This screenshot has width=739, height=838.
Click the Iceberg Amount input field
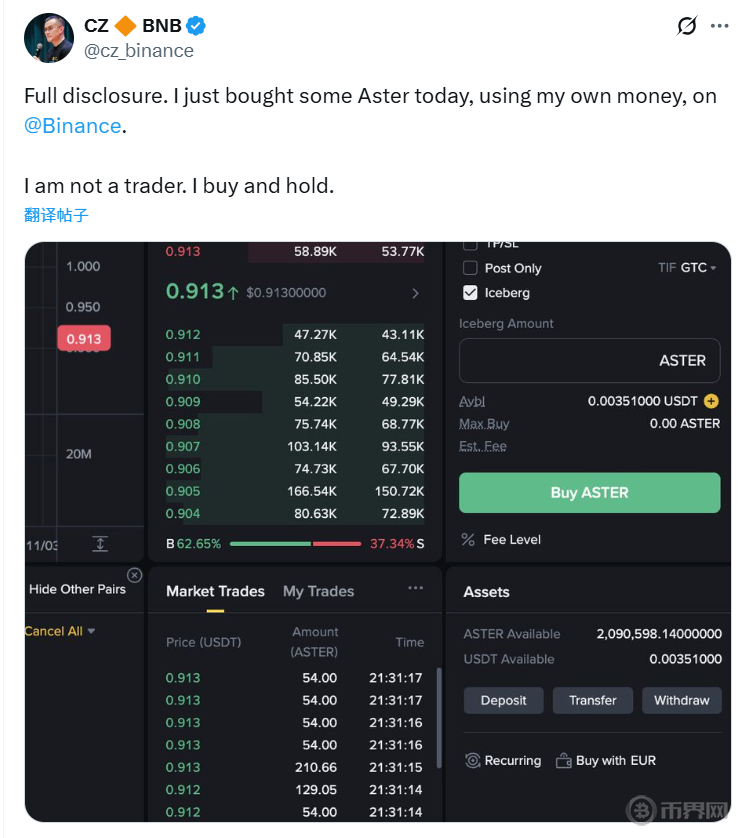[x=589, y=361]
